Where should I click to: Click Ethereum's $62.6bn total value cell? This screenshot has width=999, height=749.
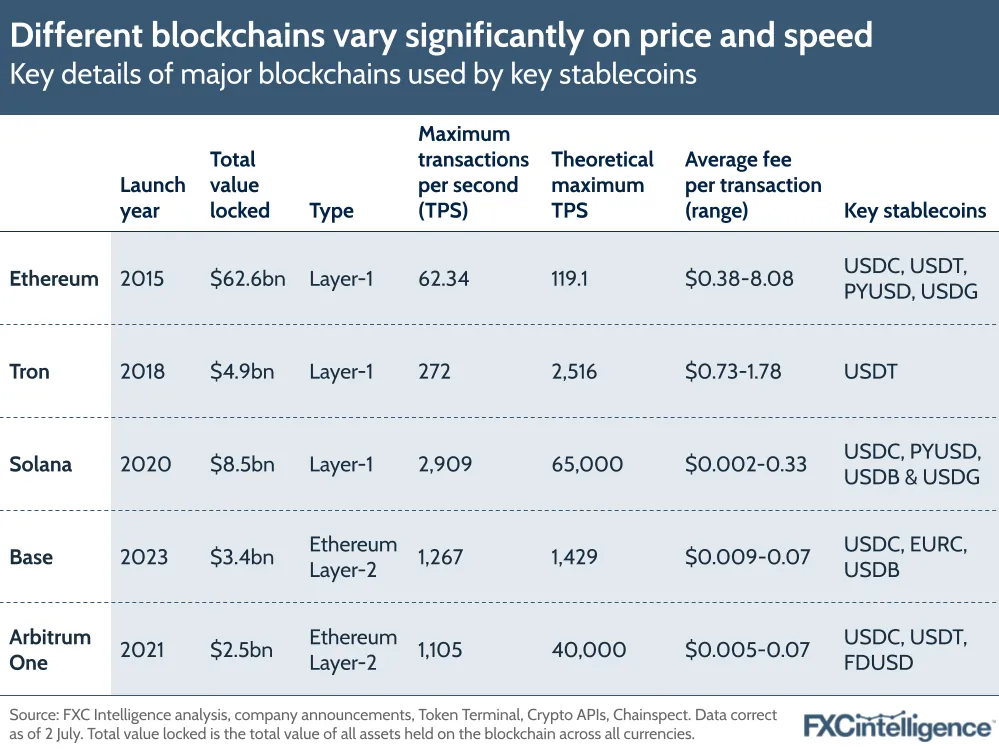[247, 278]
